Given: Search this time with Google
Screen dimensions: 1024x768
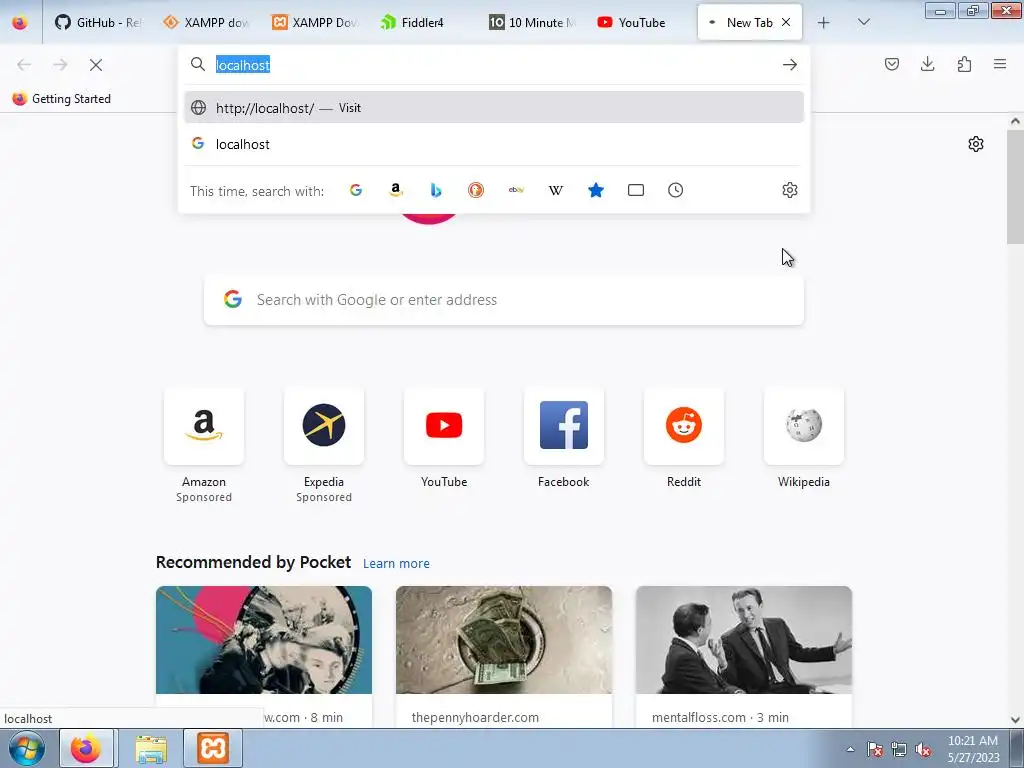Looking at the screenshot, I should coord(356,190).
